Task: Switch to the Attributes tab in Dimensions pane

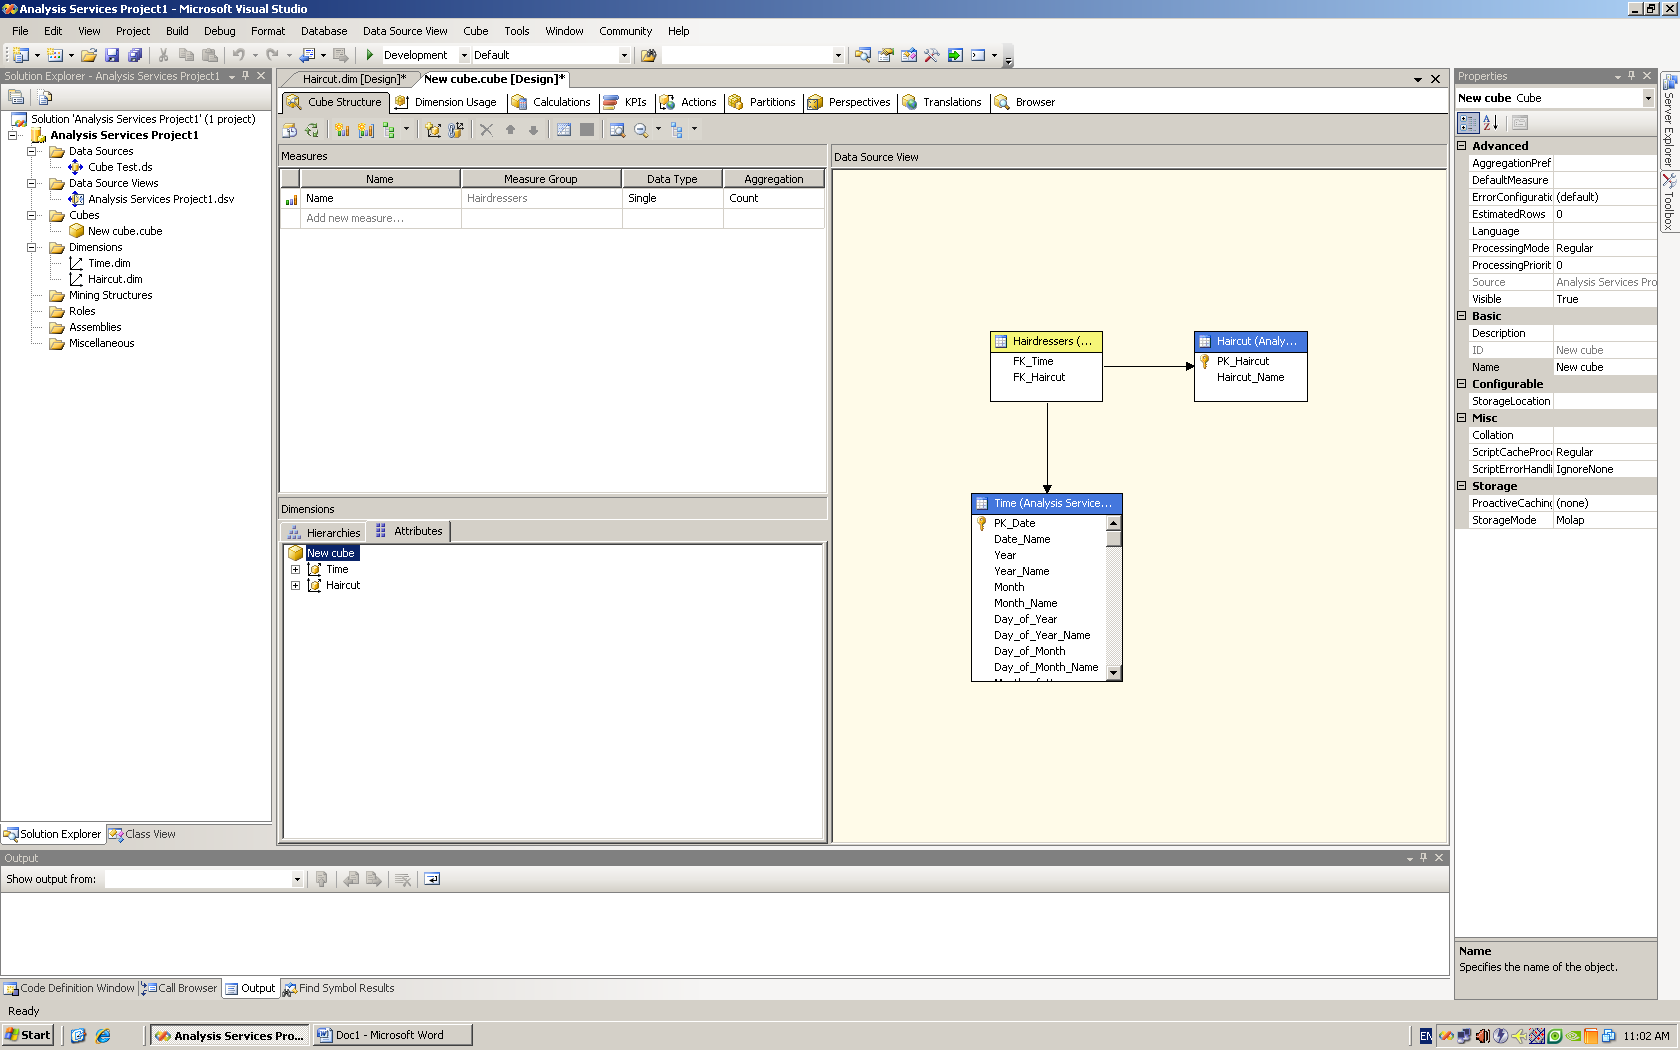Action: [x=409, y=531]
